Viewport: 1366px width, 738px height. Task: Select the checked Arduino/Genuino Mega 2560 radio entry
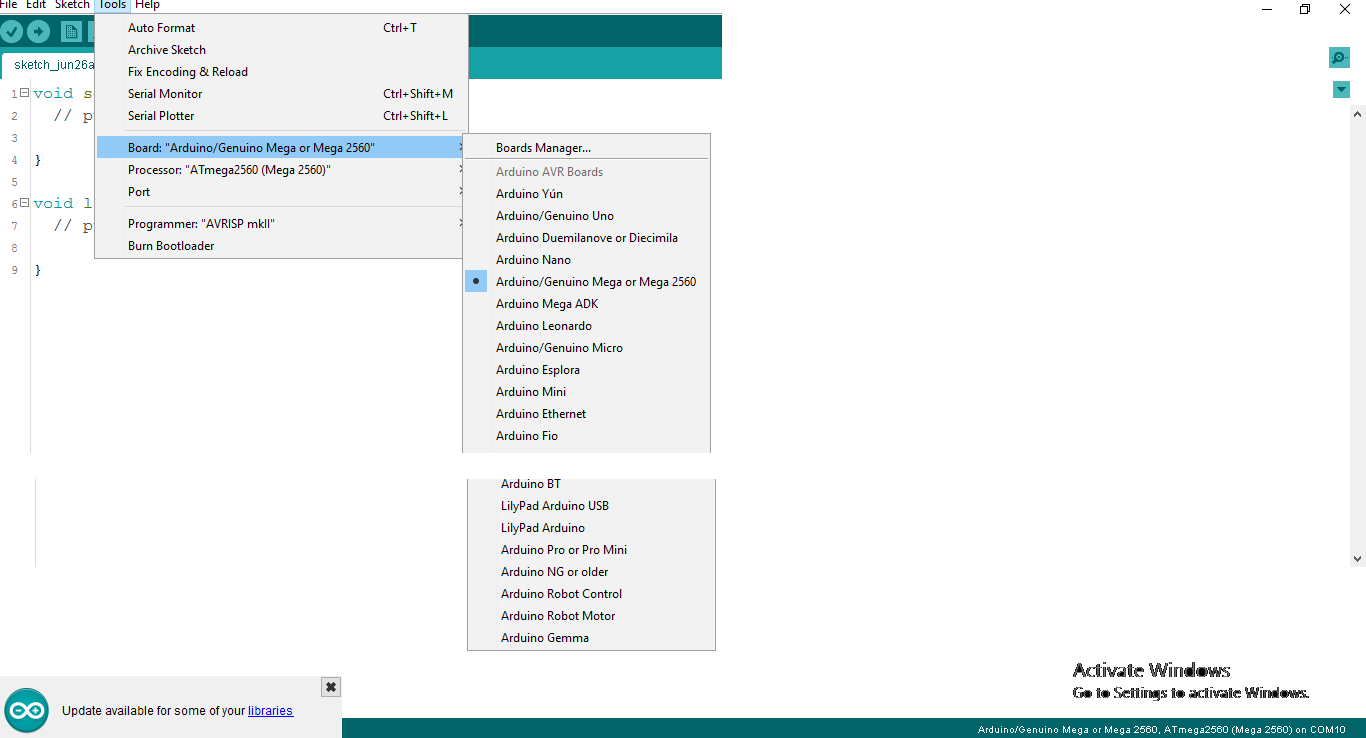587,282
